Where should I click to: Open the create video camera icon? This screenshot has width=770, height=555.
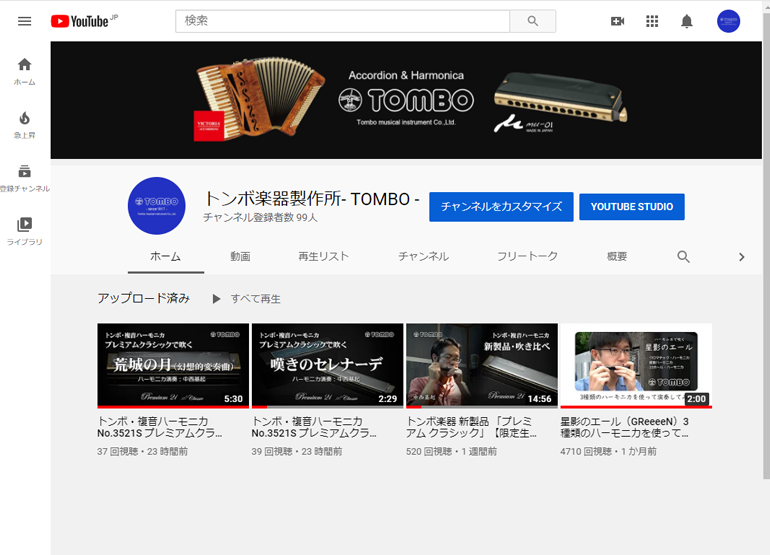tap(617, 21)
